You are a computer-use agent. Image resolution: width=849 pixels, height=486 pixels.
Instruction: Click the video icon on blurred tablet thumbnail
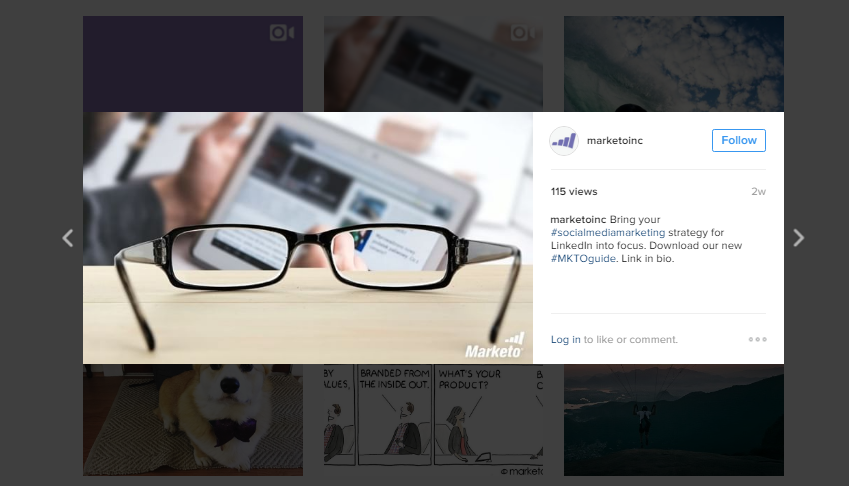(523, 33)
